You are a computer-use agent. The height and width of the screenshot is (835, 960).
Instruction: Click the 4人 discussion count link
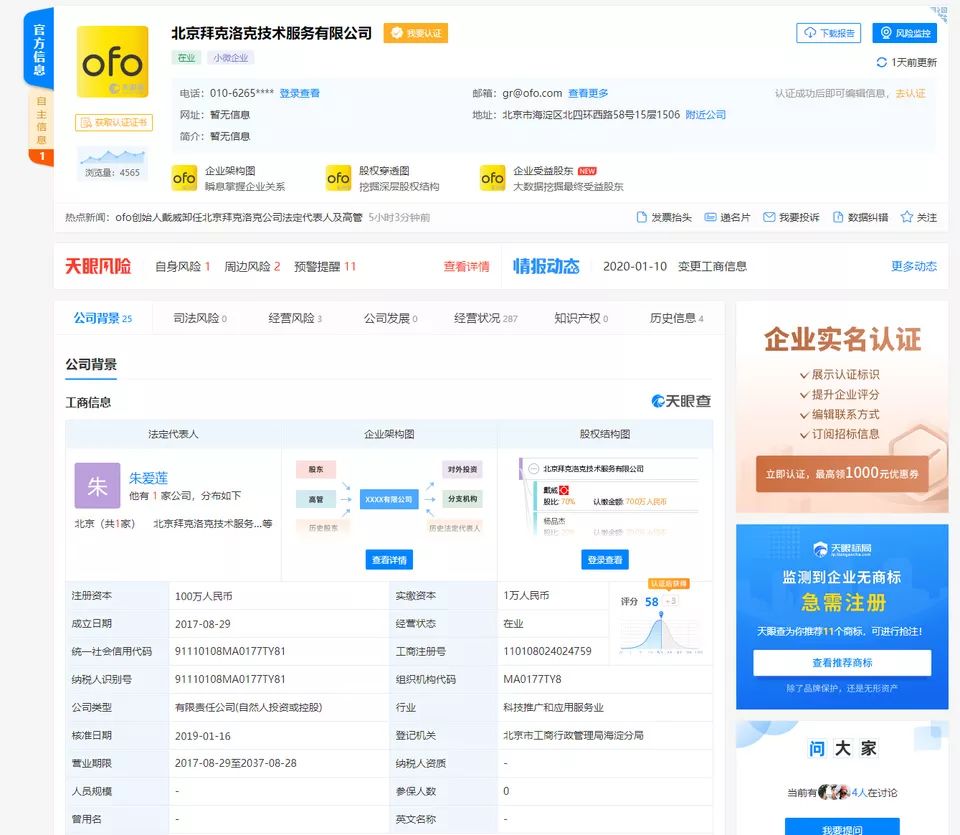[859, 793]
